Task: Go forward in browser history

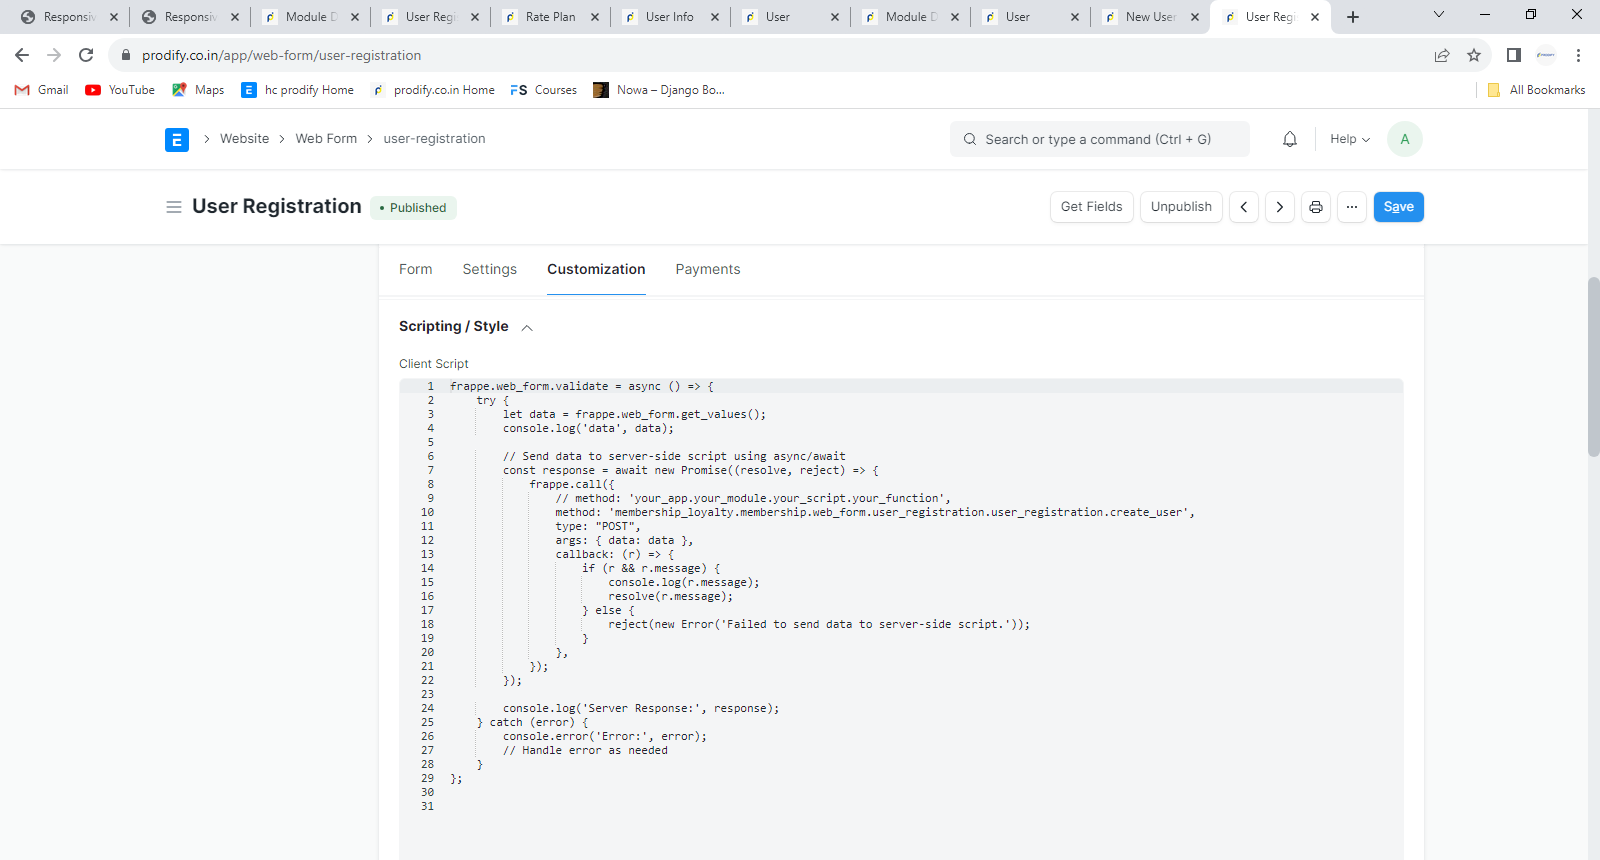Action: (x=54, y=55)
